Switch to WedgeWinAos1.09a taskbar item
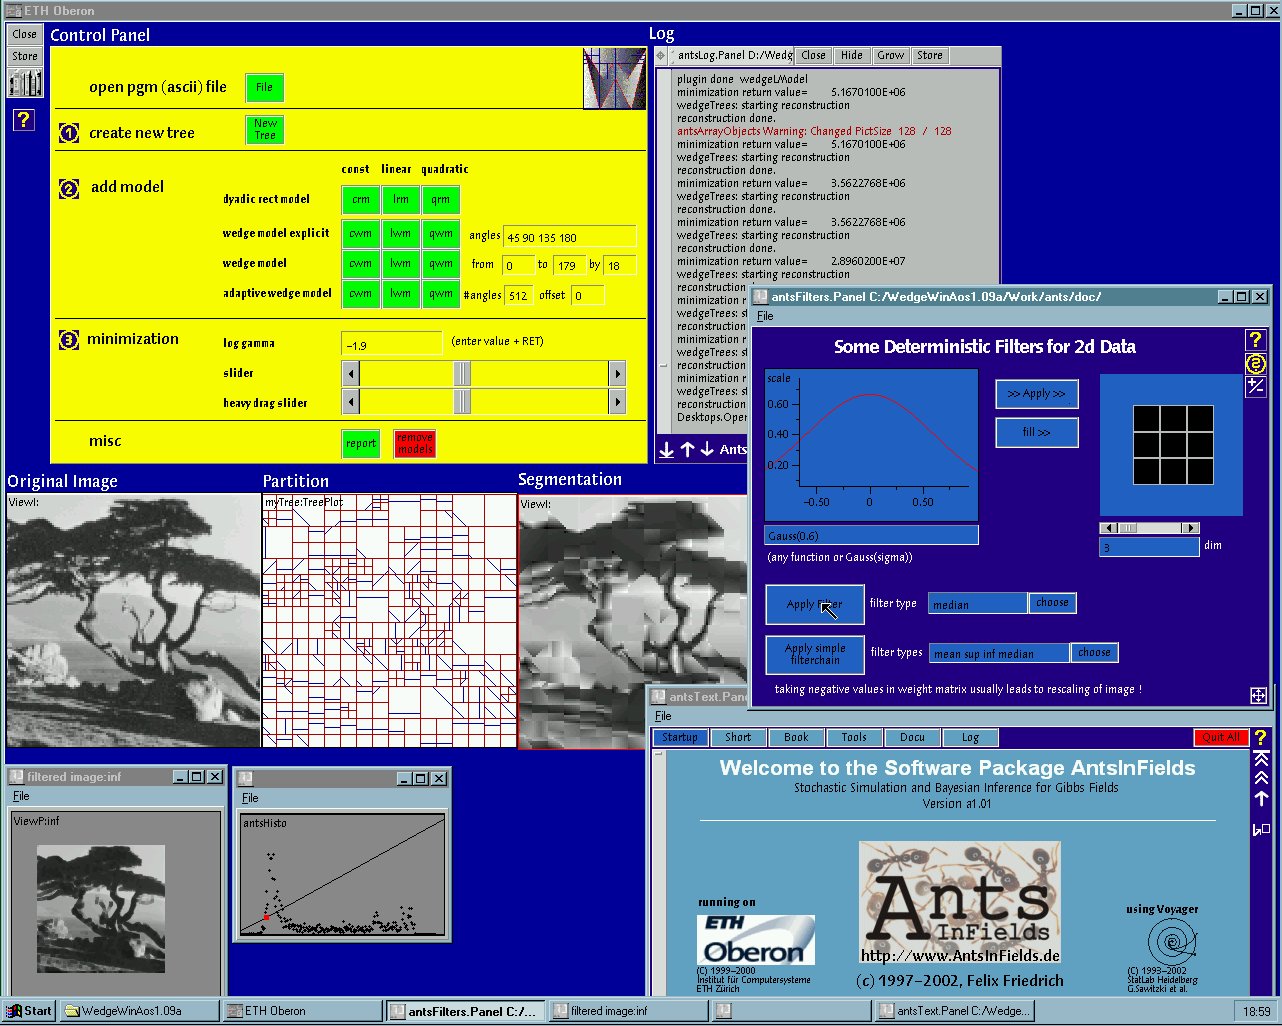Image resolution: width=1282 pixels, height=1026 pixels. (x=139, y=1011)
